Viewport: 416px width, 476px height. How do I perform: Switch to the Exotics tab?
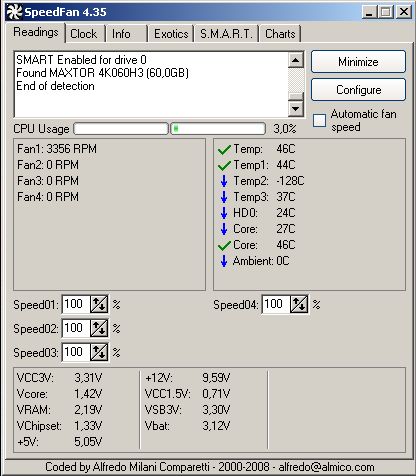171,34
